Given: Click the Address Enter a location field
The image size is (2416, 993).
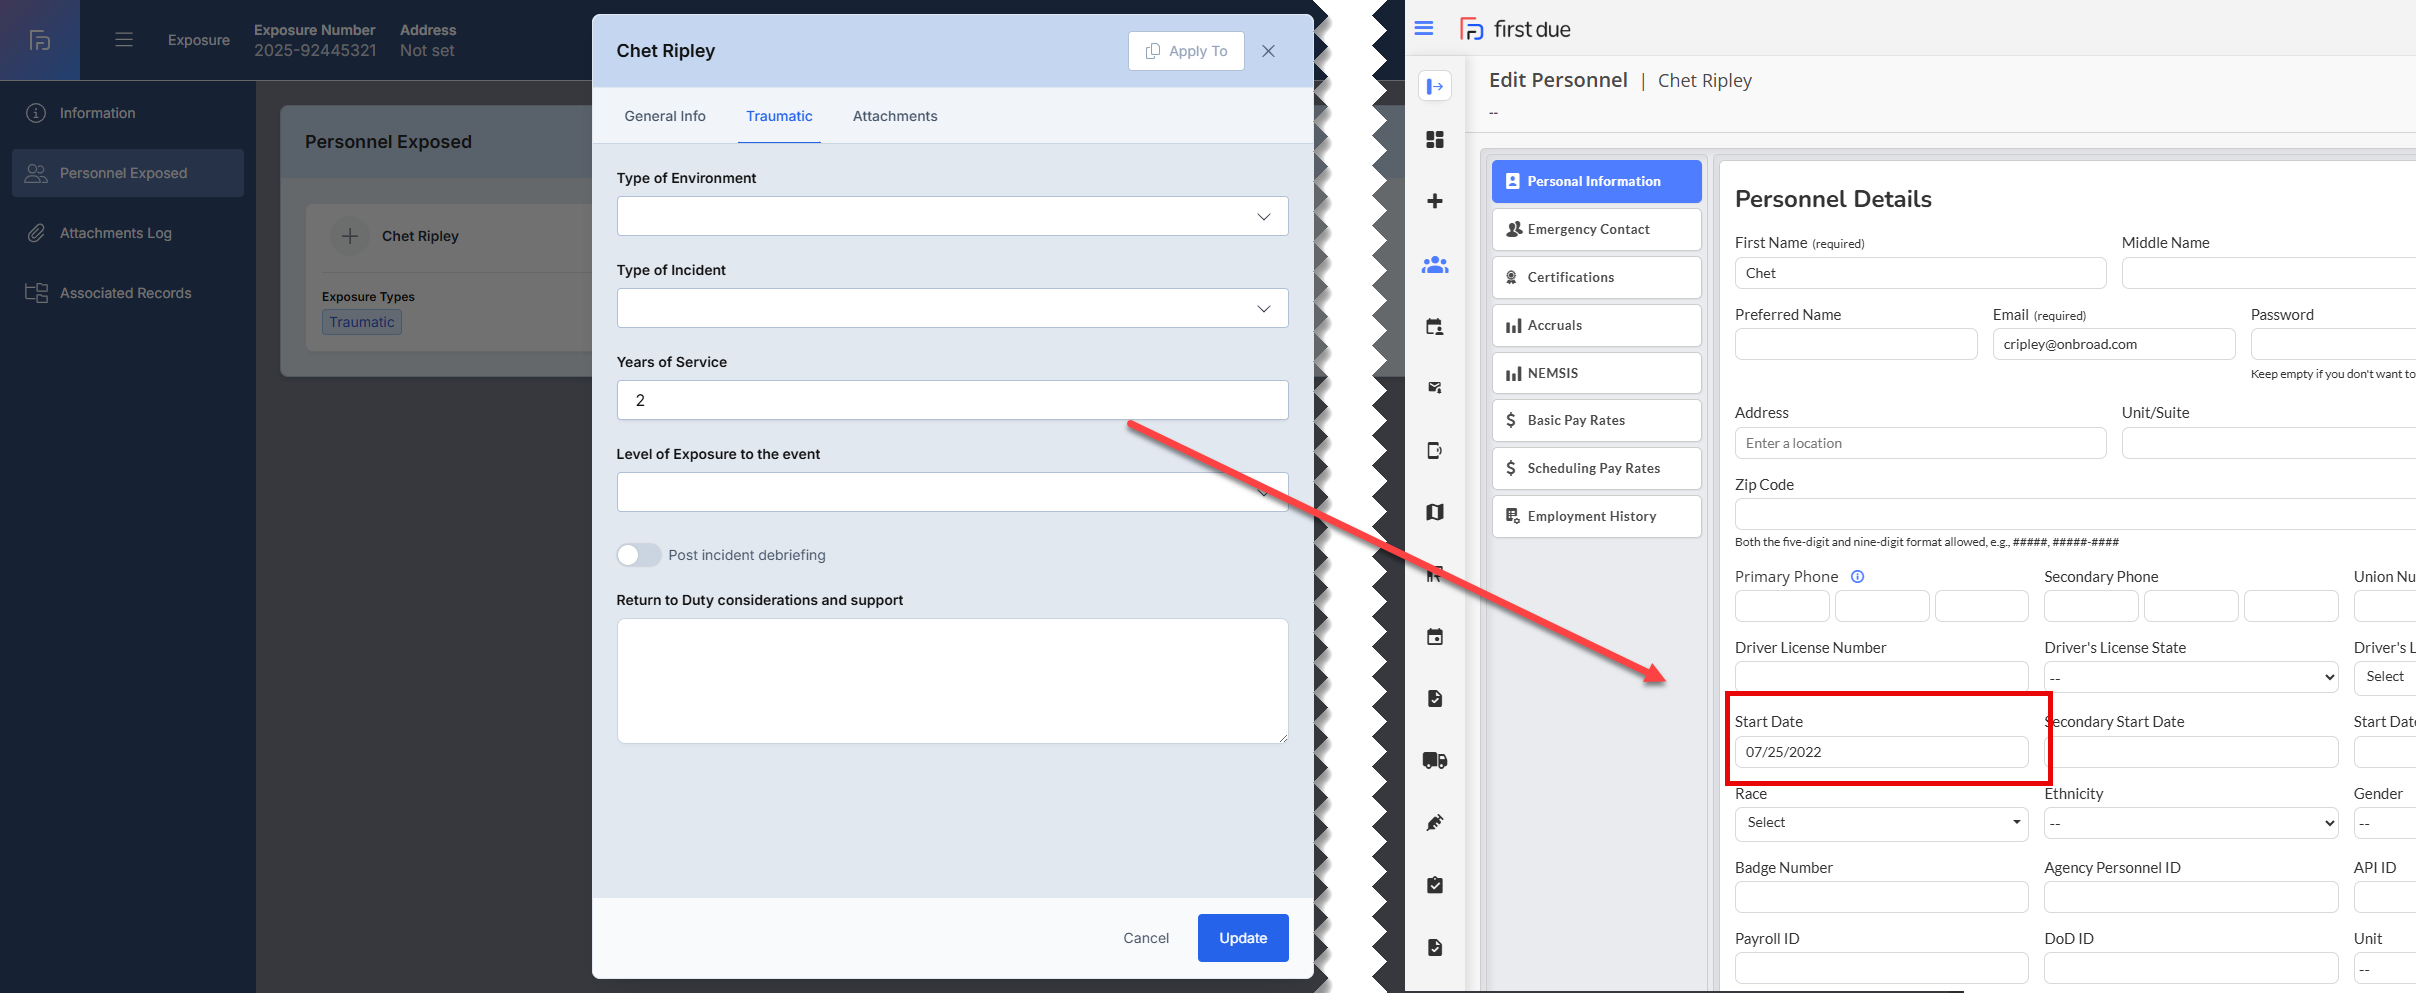Looking at the screenshot, I should point(1920,443).
